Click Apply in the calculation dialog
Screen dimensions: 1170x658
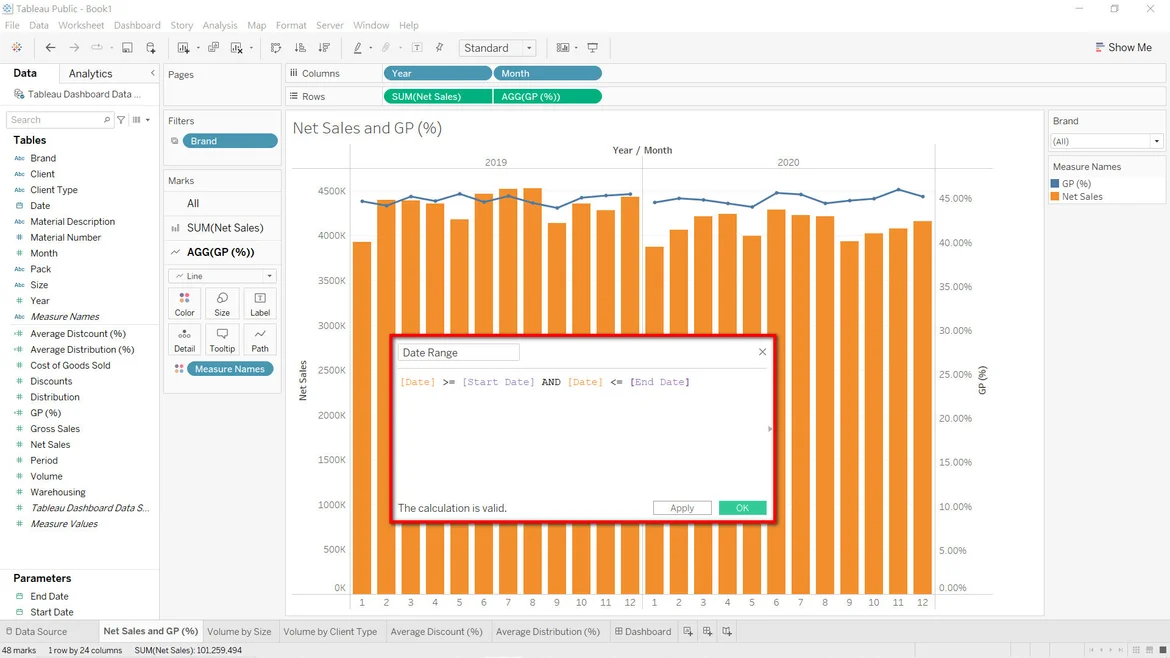pos(682,508)
